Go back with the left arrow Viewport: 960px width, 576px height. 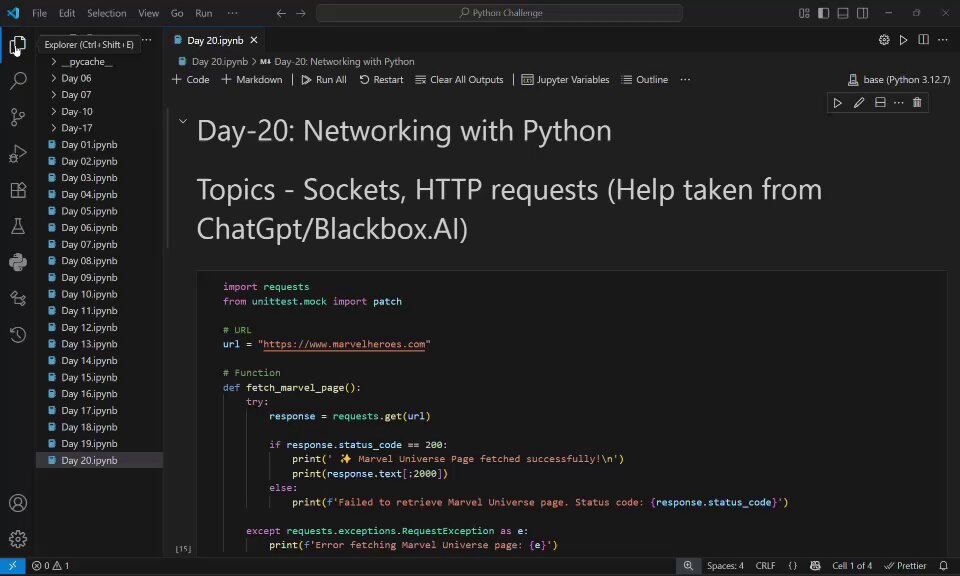click(x=281, y=13)
